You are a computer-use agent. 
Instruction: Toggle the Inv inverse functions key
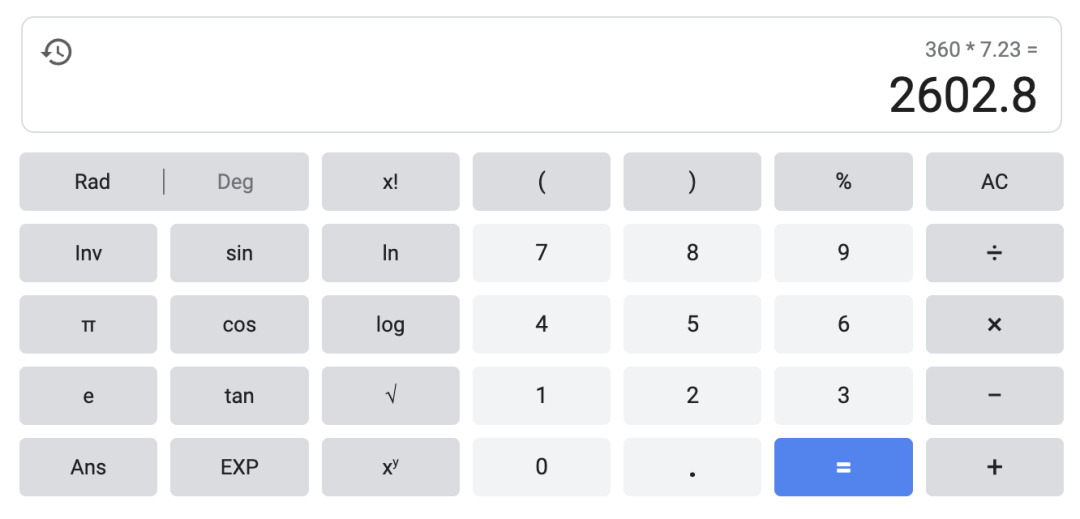click(88, 253)
